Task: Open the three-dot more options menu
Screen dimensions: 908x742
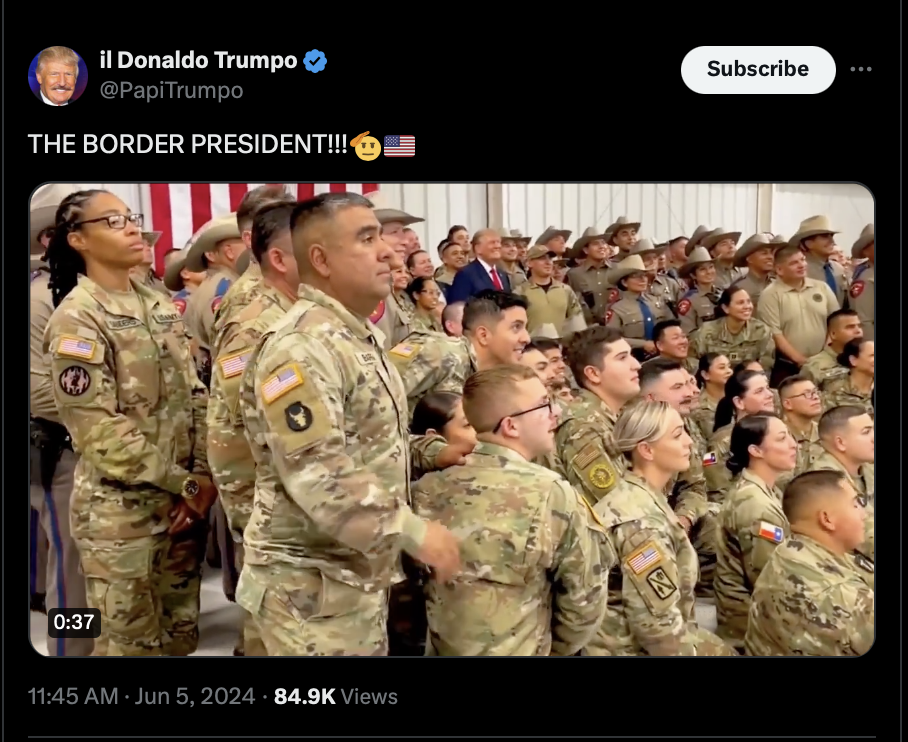Action: [861, 69]
